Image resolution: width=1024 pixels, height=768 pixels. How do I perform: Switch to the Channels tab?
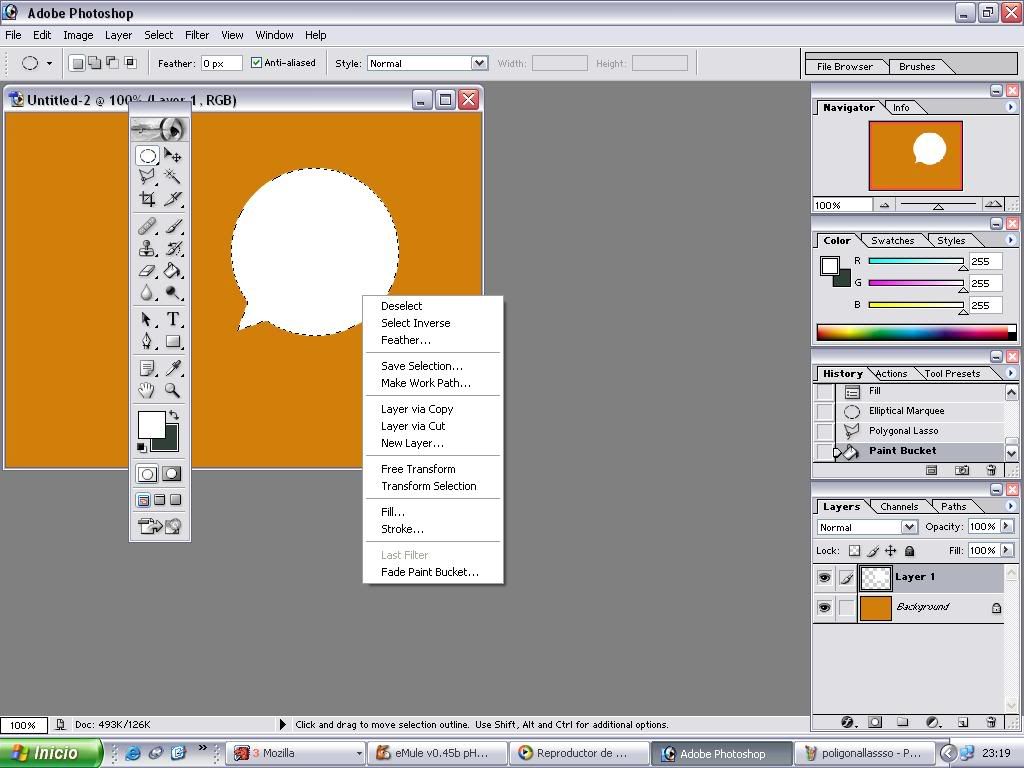coord(899,507)
